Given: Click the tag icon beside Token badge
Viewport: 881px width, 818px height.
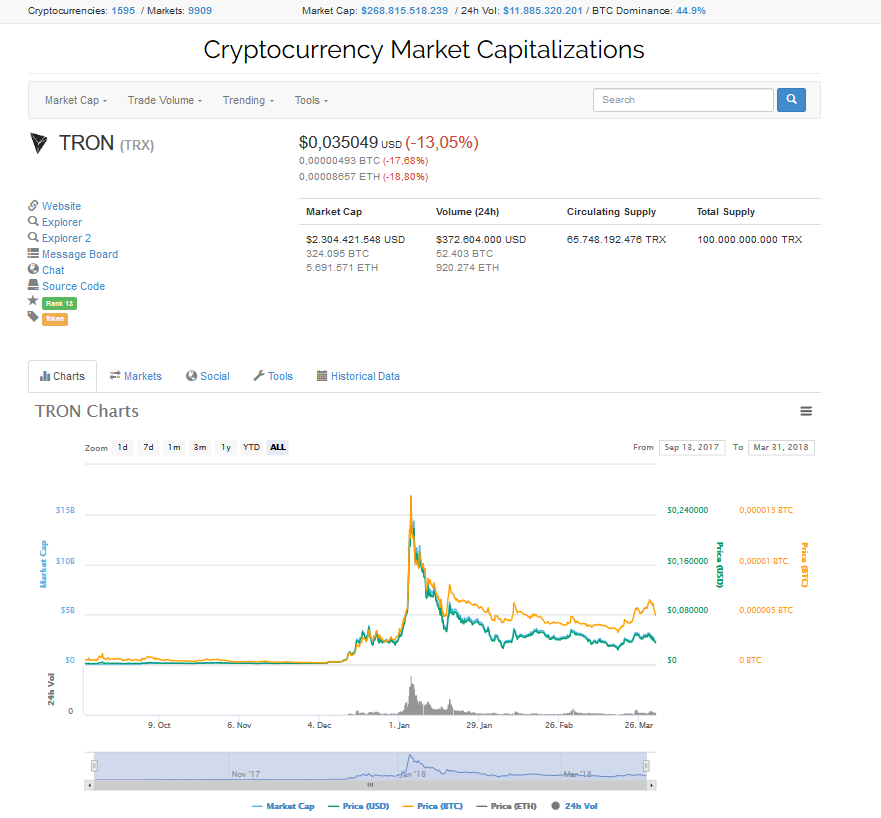Looking at the screenshot, I should (33, 317).
